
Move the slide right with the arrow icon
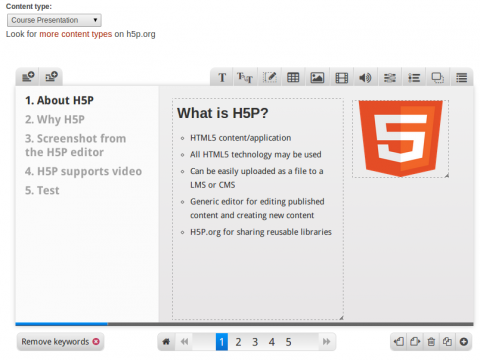pos(415,342)
